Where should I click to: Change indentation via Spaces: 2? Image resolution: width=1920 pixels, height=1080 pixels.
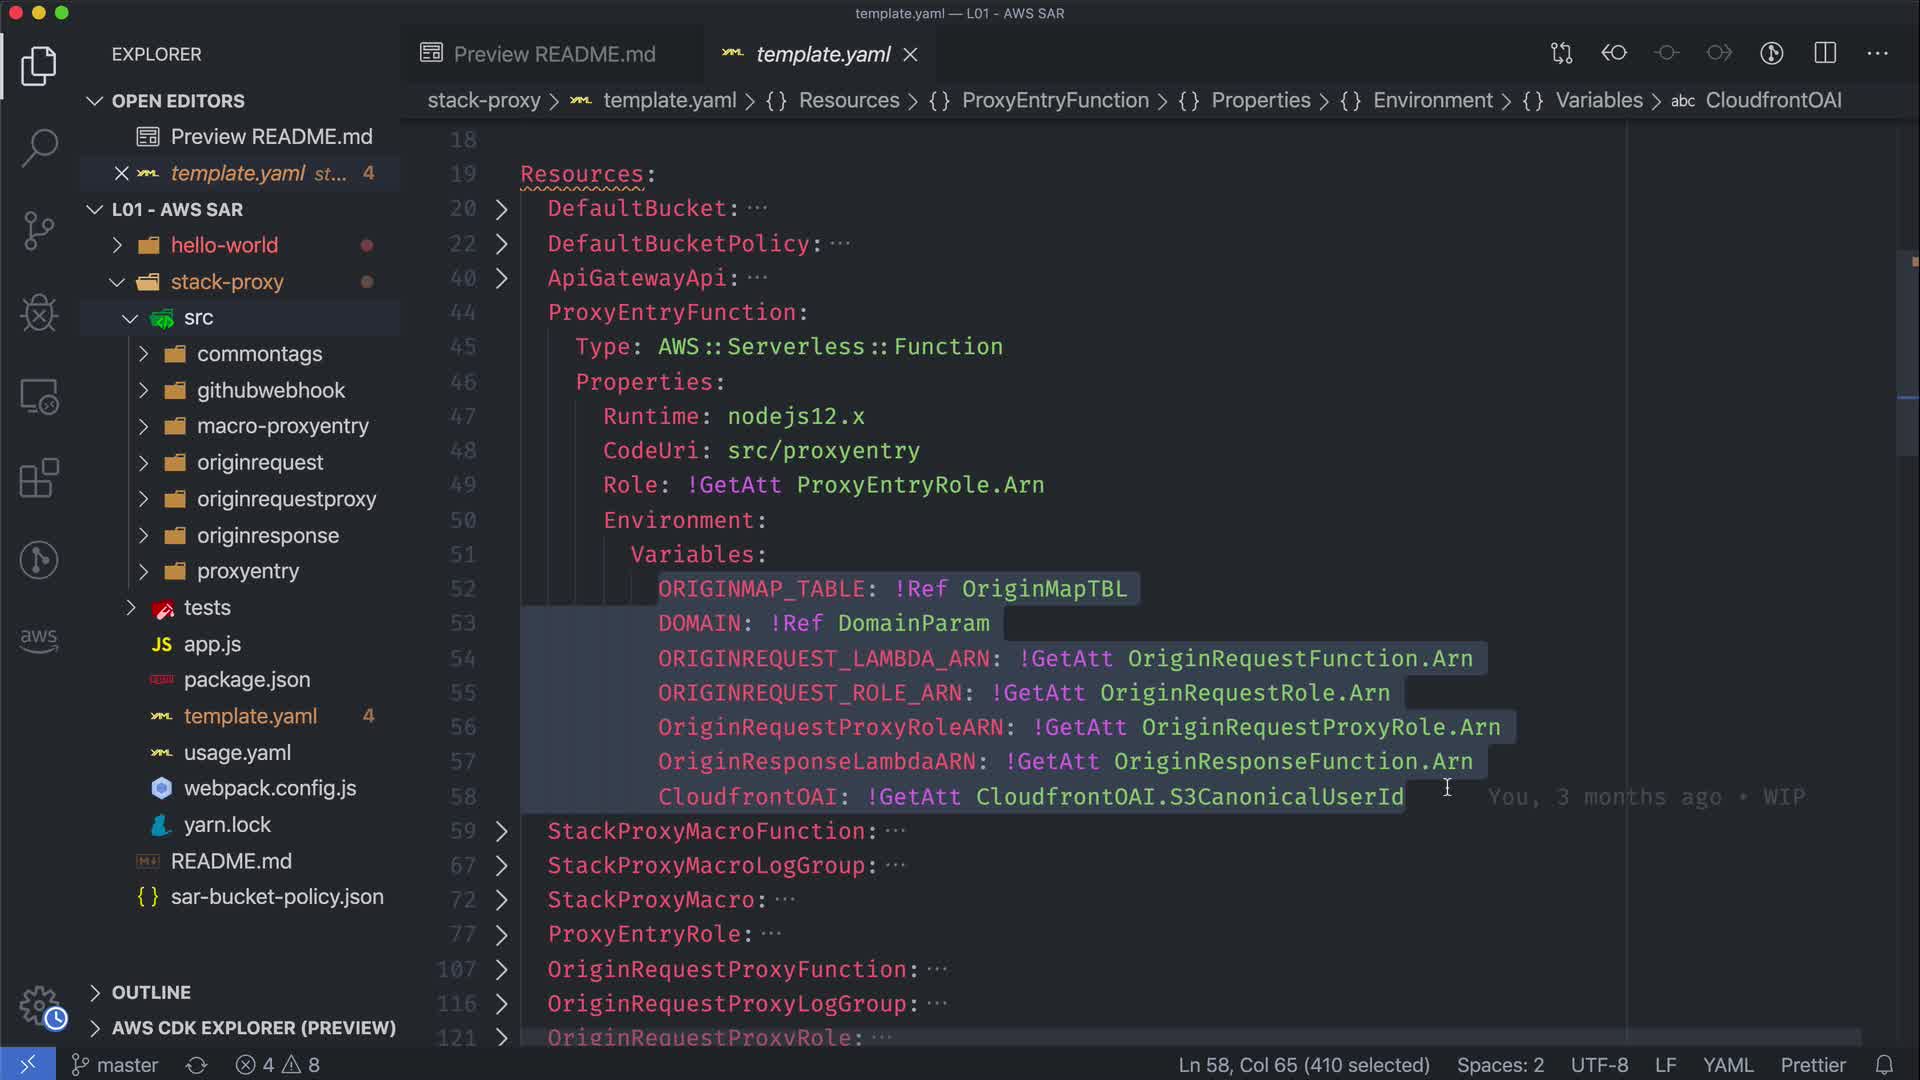pyautogui.click(x=1500, y=1065)
